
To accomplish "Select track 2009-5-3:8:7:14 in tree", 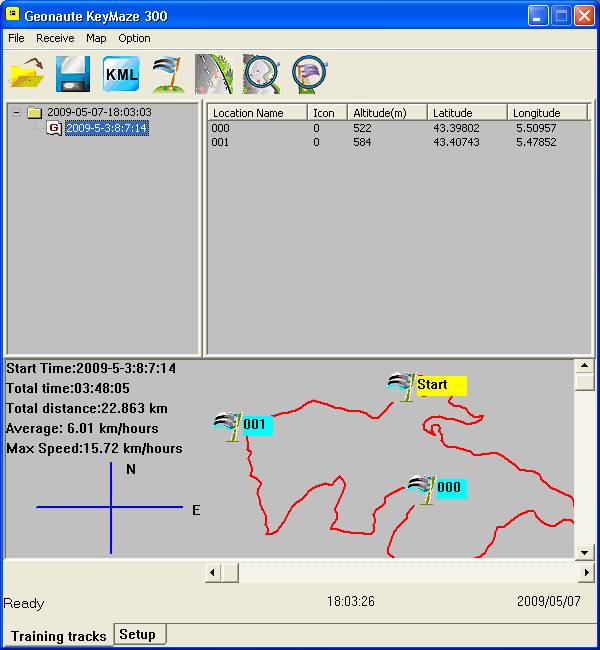I will click(107, 128).
